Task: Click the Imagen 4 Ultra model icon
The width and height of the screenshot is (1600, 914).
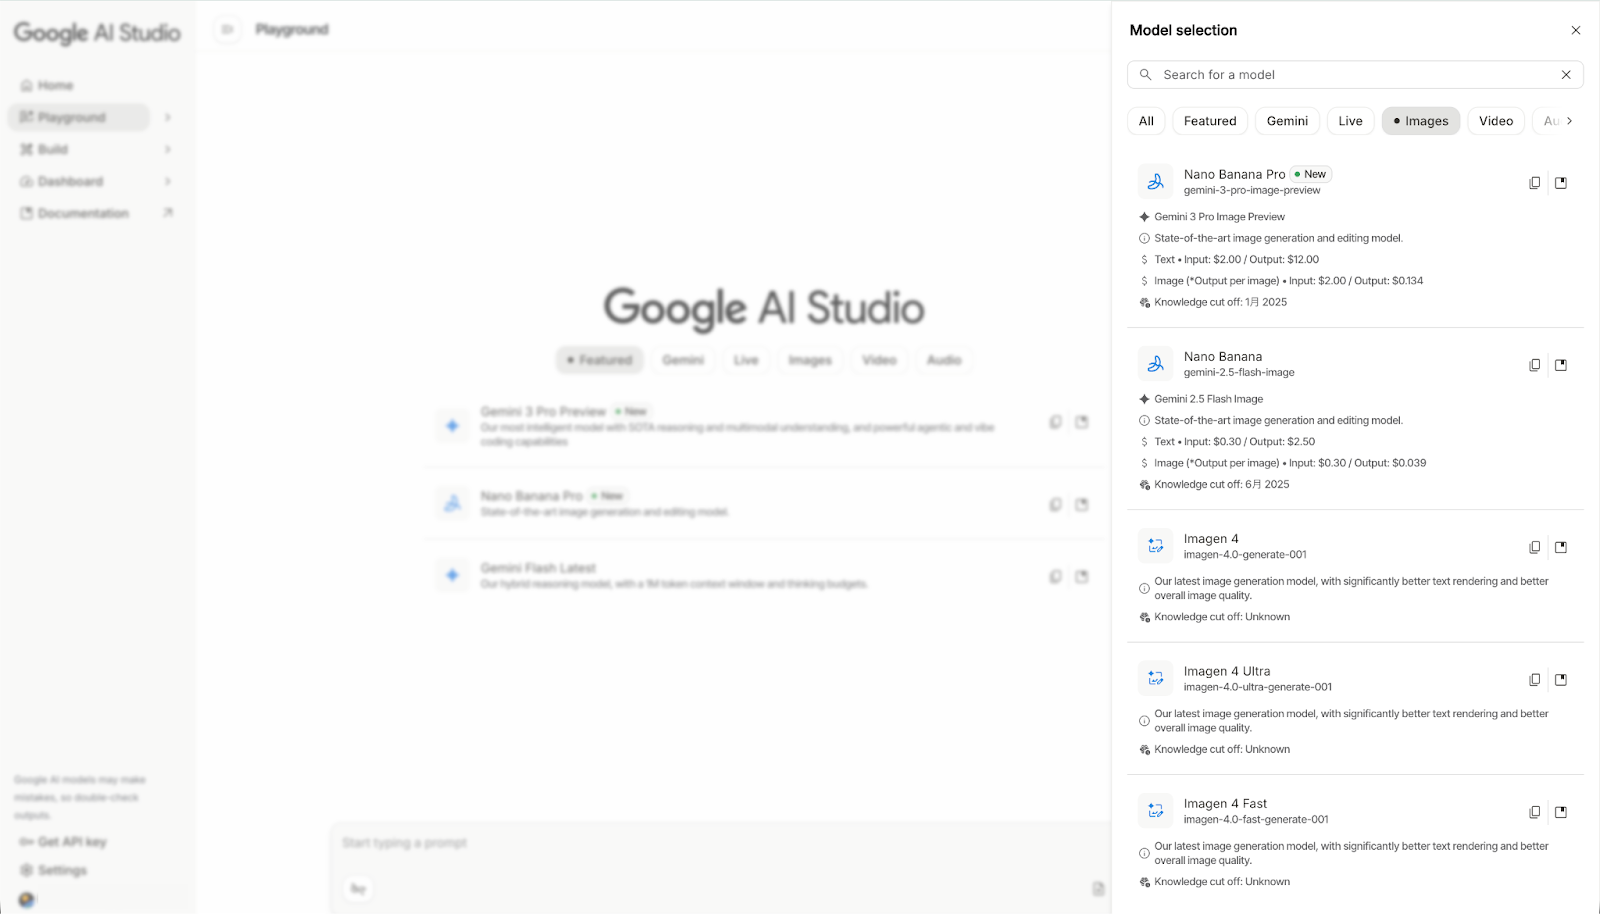Action: pyautogui.click(x=1155, y=677)
